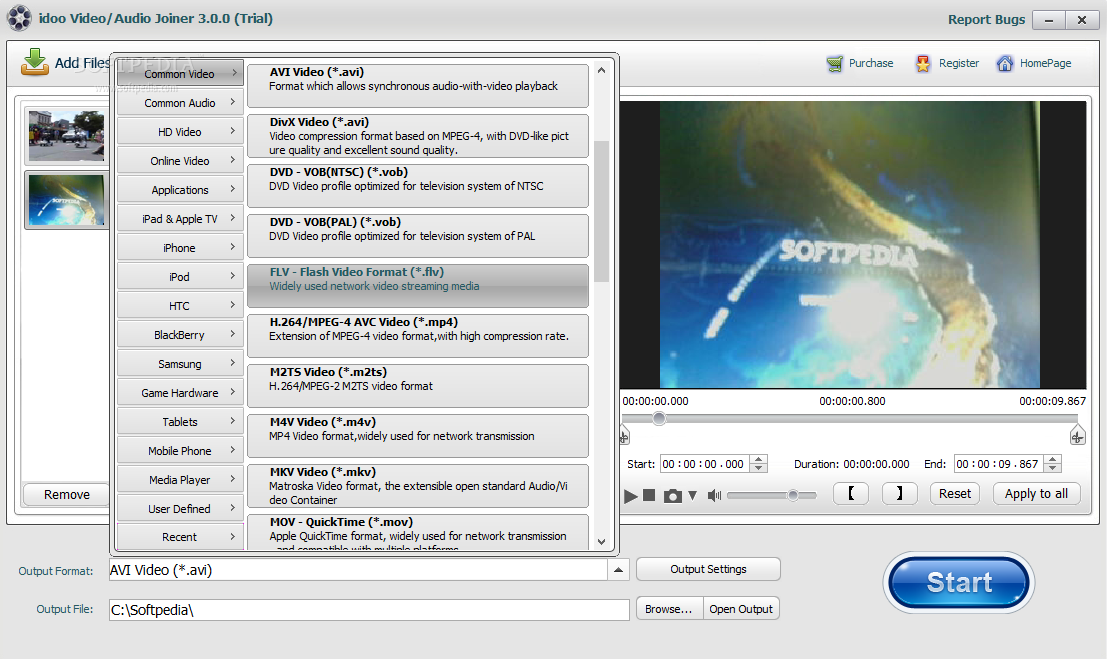Click the HomePage house icon
This screenshot has height=659, width=1107.
coord(1005,64)
